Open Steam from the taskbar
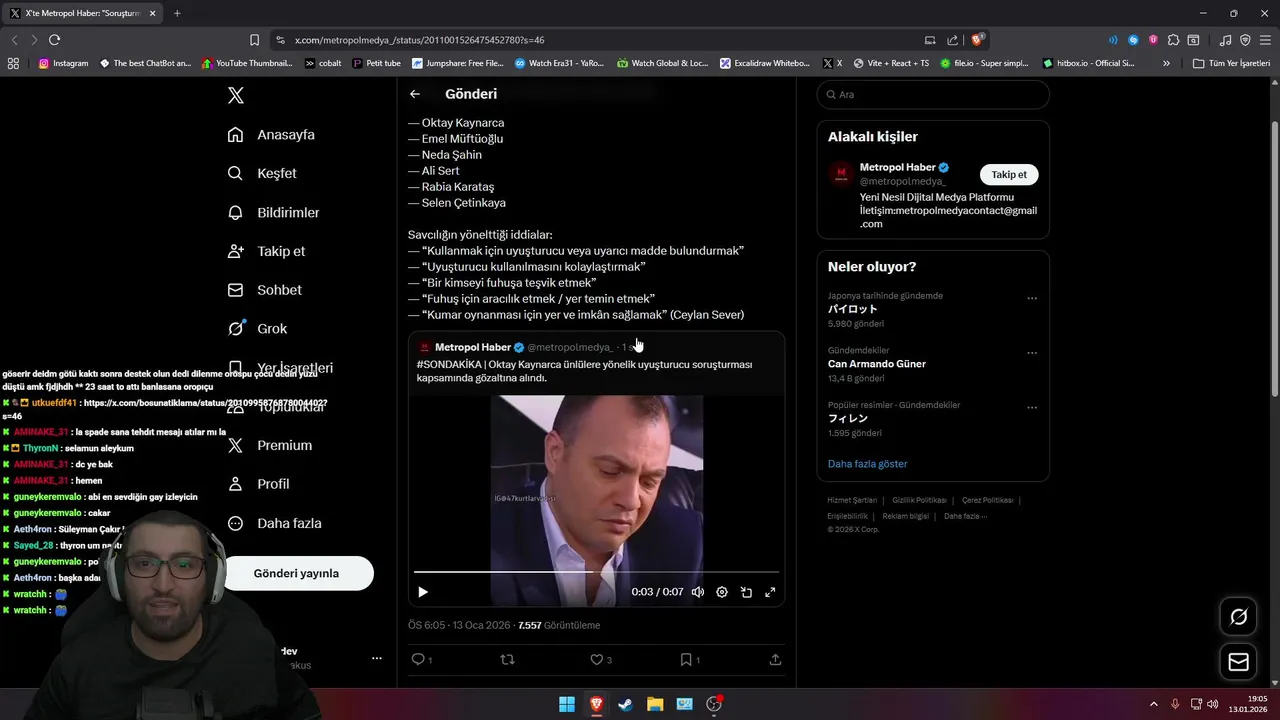This screenshot has height=720, width=1280. (x=625, y=704)
